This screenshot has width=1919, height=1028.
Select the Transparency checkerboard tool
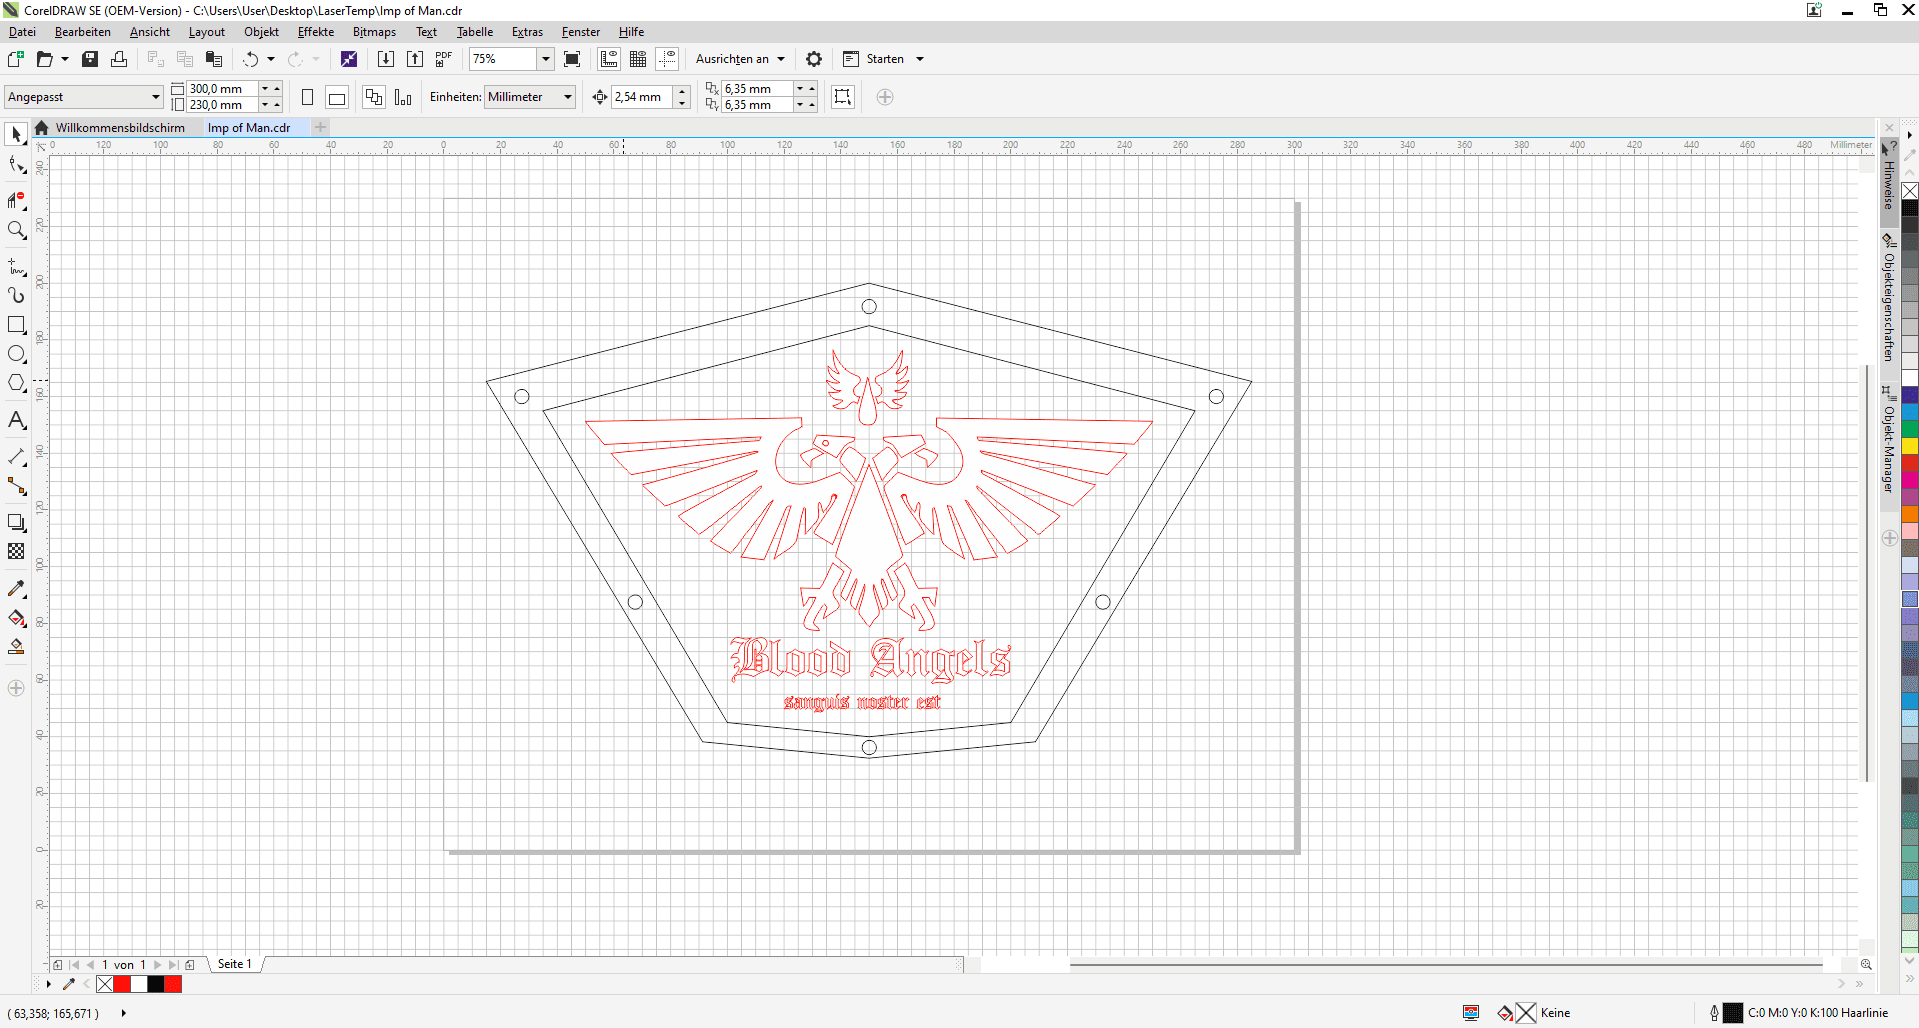[16, 551]
